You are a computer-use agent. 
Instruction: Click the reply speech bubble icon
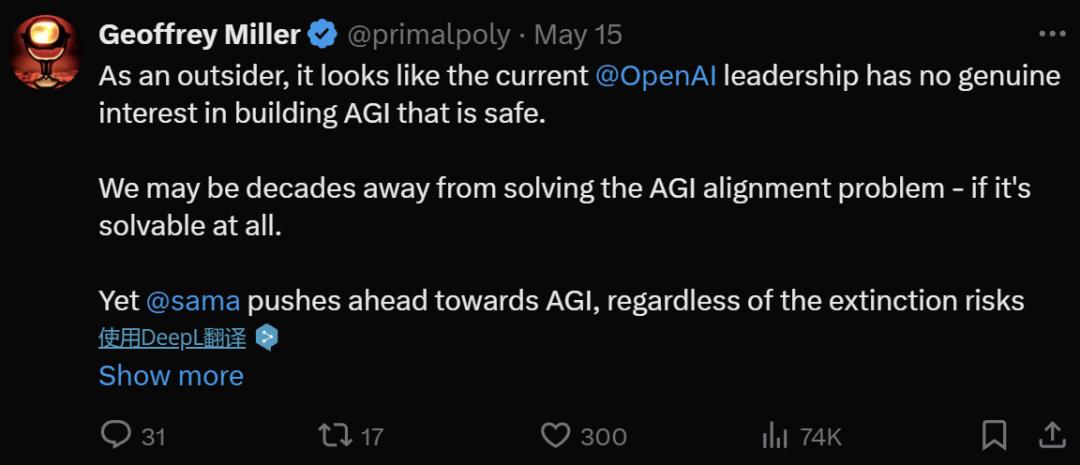[117, 435]
